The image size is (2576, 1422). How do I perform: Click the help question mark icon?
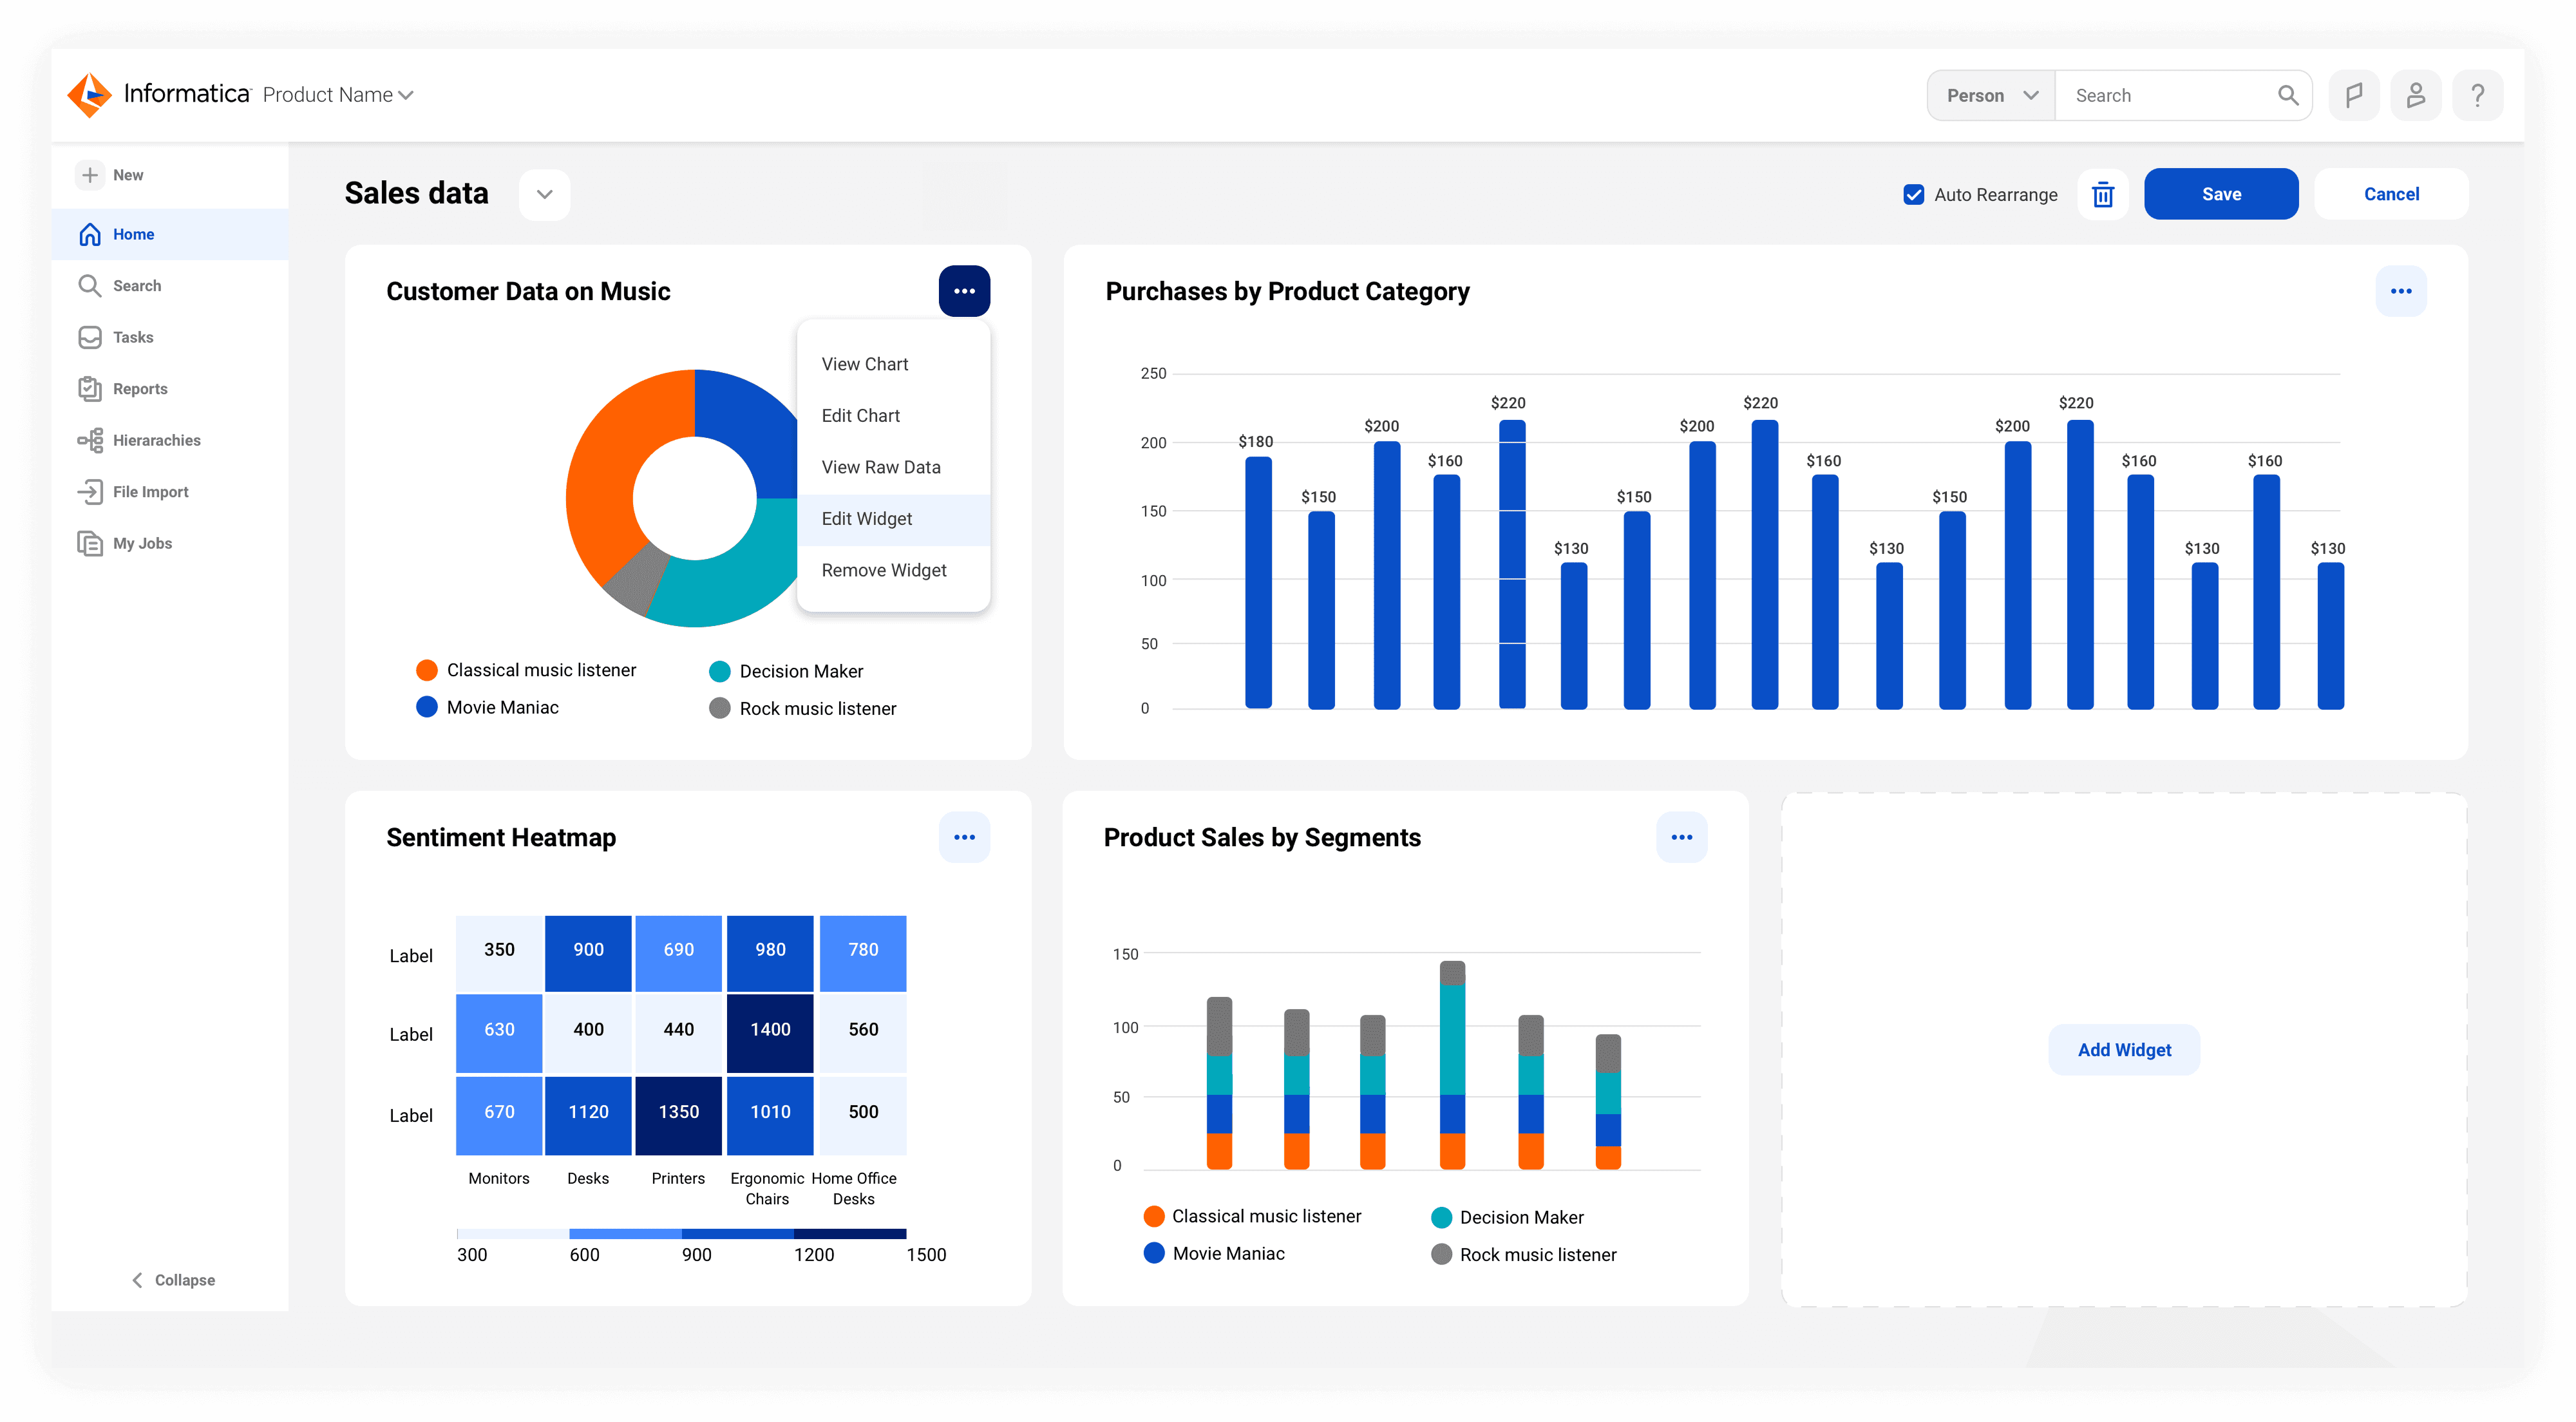[2477, 95]
